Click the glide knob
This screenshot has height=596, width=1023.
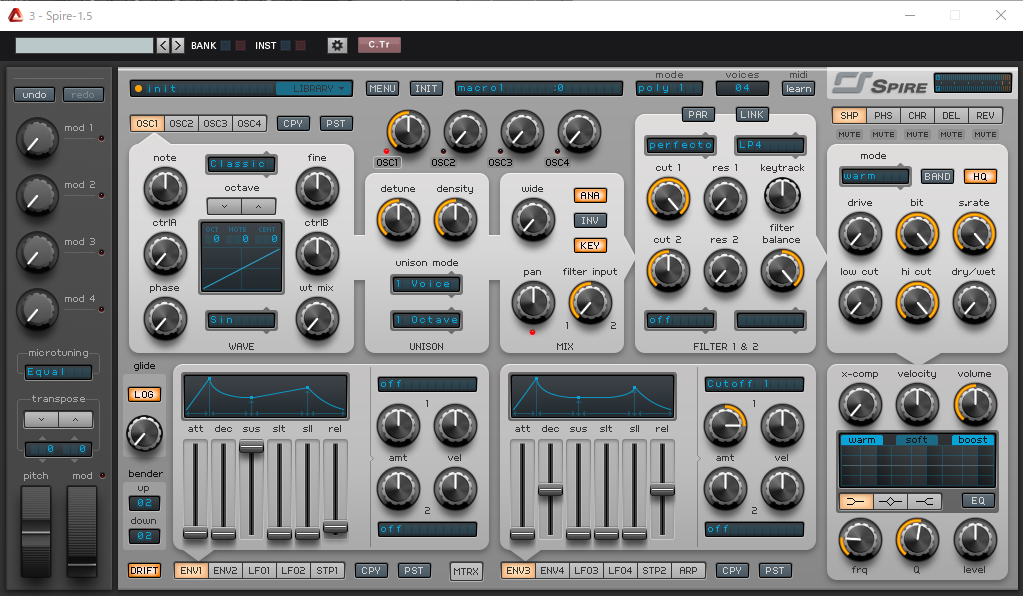pyautogui.click(x=144, y=434)
